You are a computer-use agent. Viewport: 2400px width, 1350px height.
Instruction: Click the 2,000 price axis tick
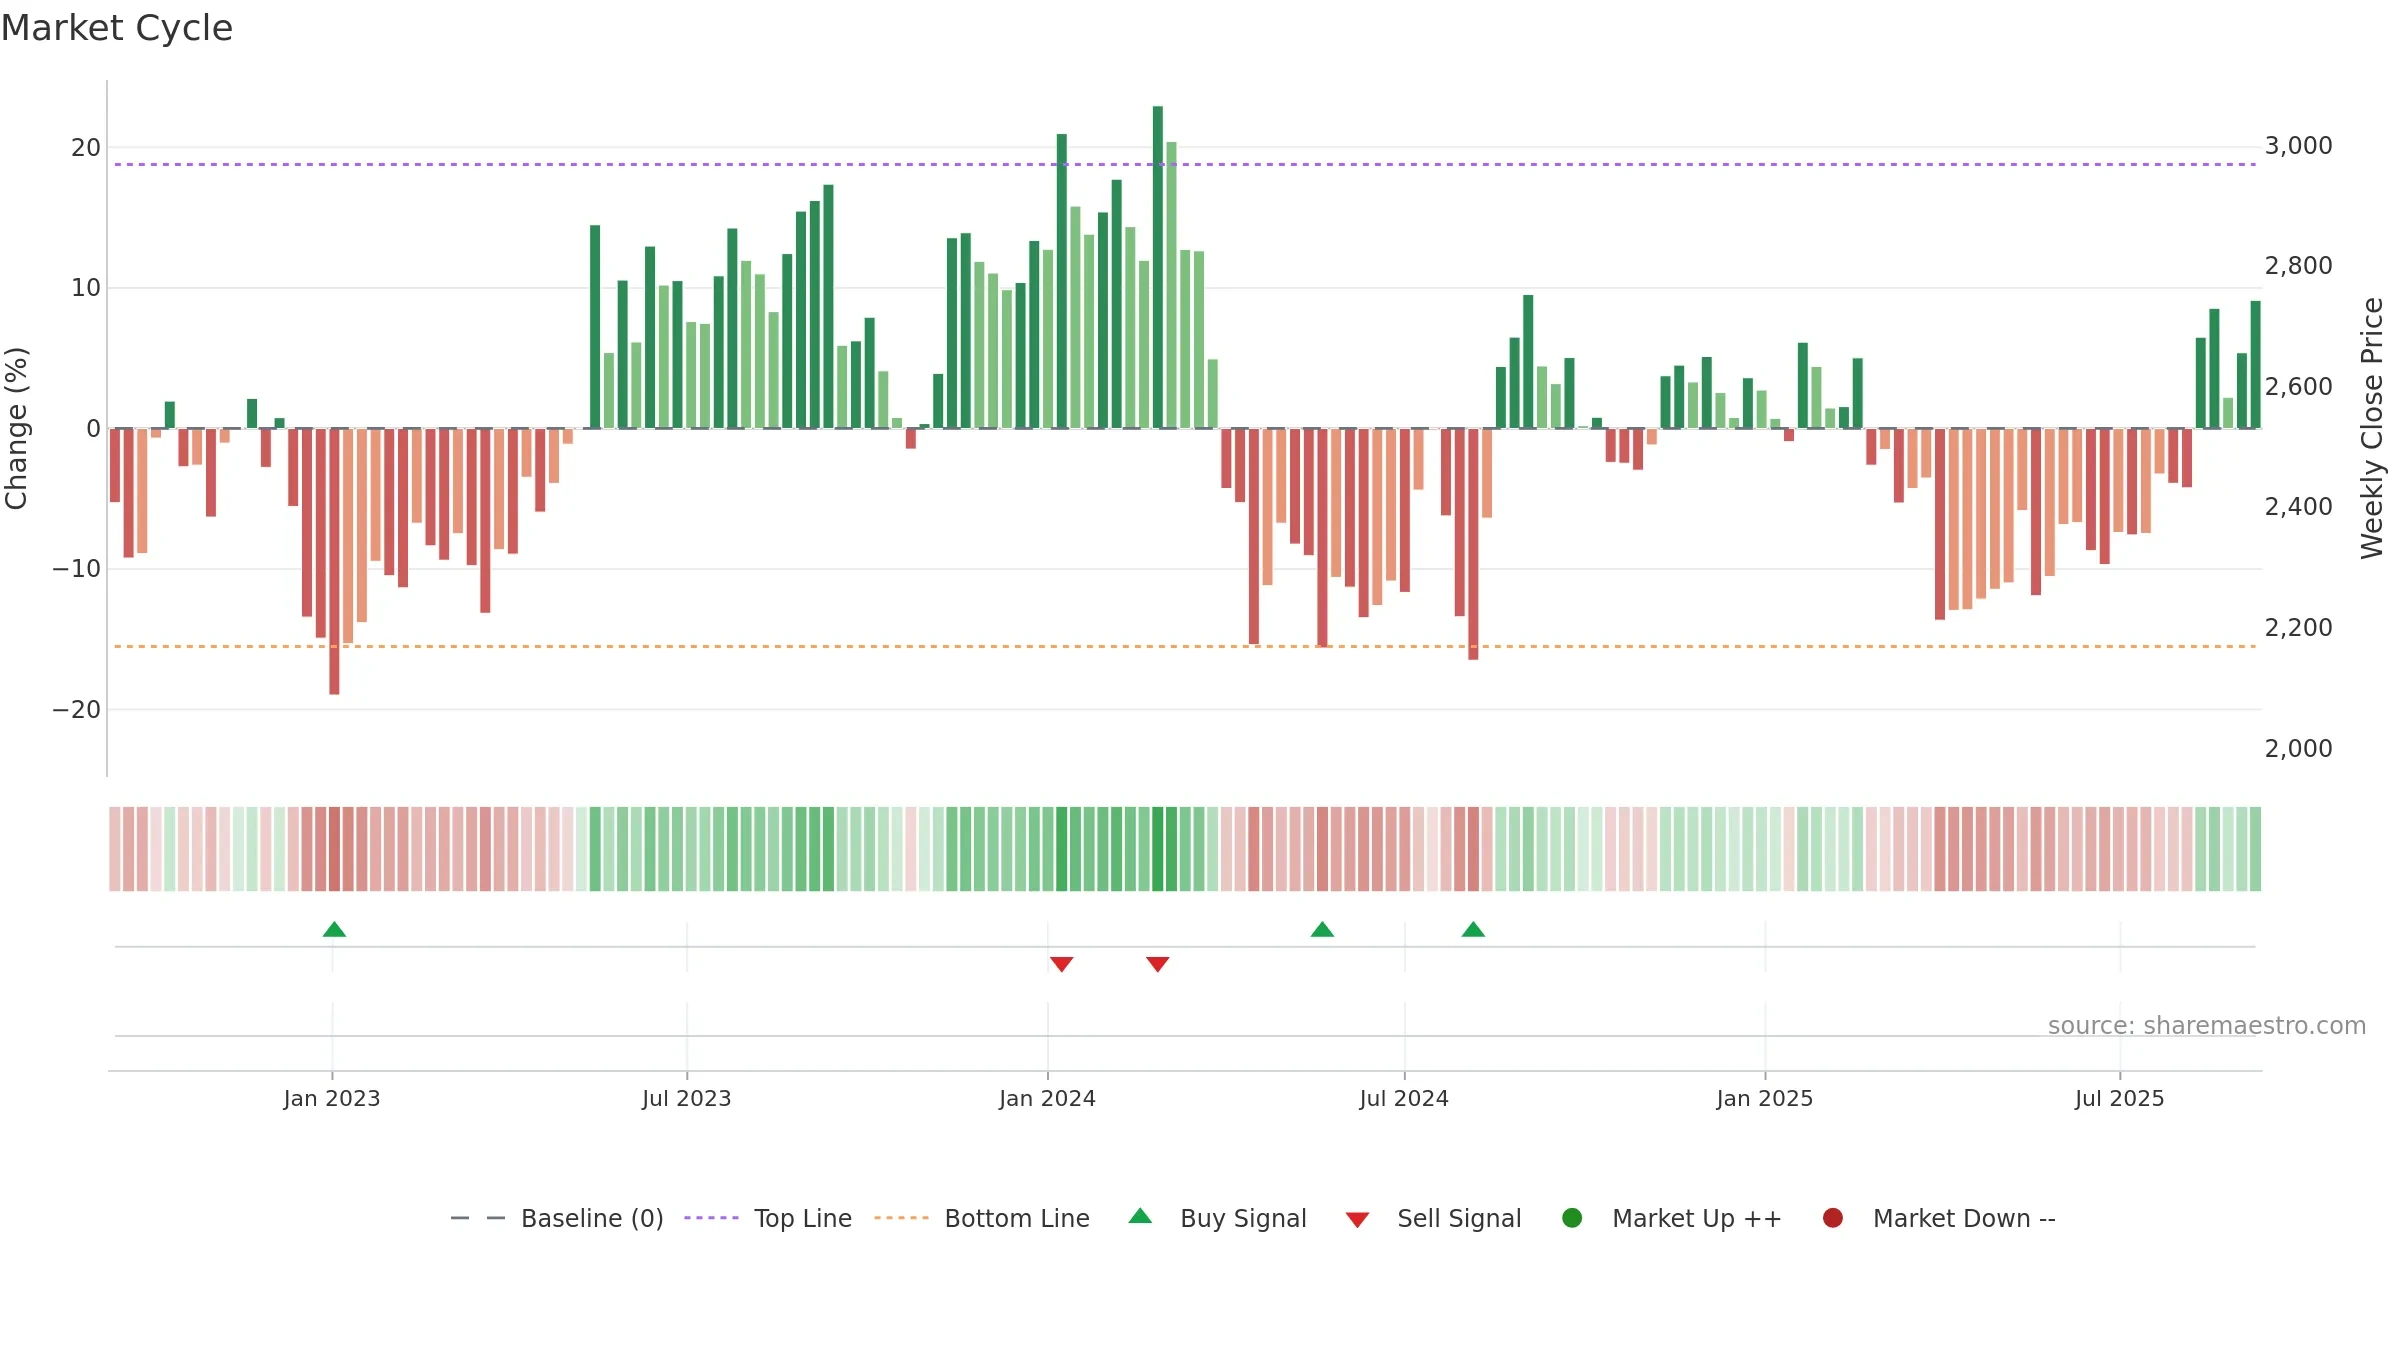[2299, 748]
